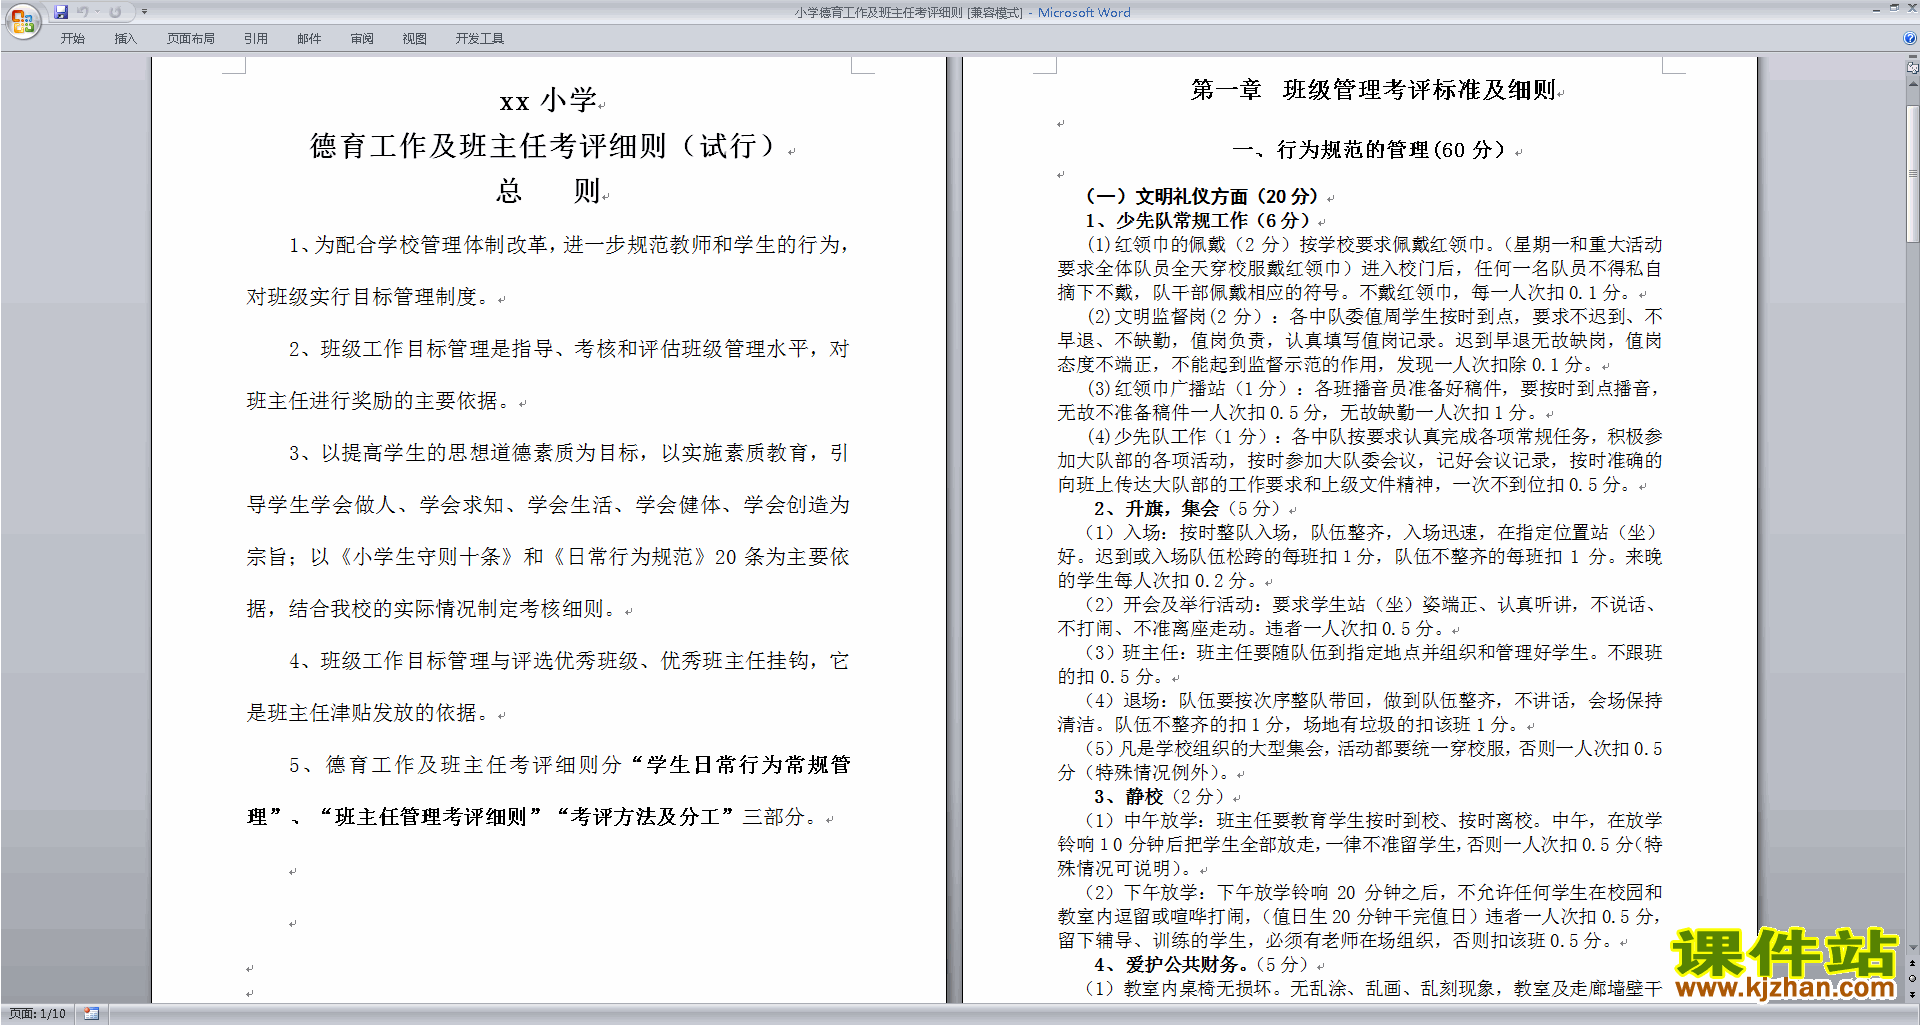Image resolution: width=1920 pixels, height=1025 pixels.
Task: Click the line starting '1、为配合学校管理体制改革'
Action: pos(568,245)
